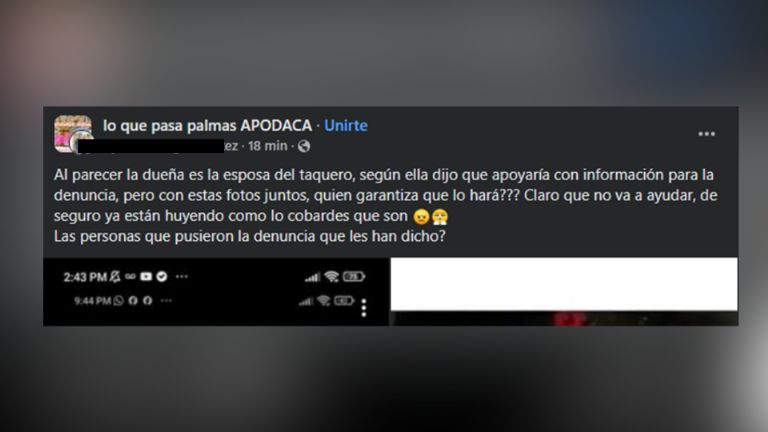Open the group profile picture avatar

pos(73,134)
